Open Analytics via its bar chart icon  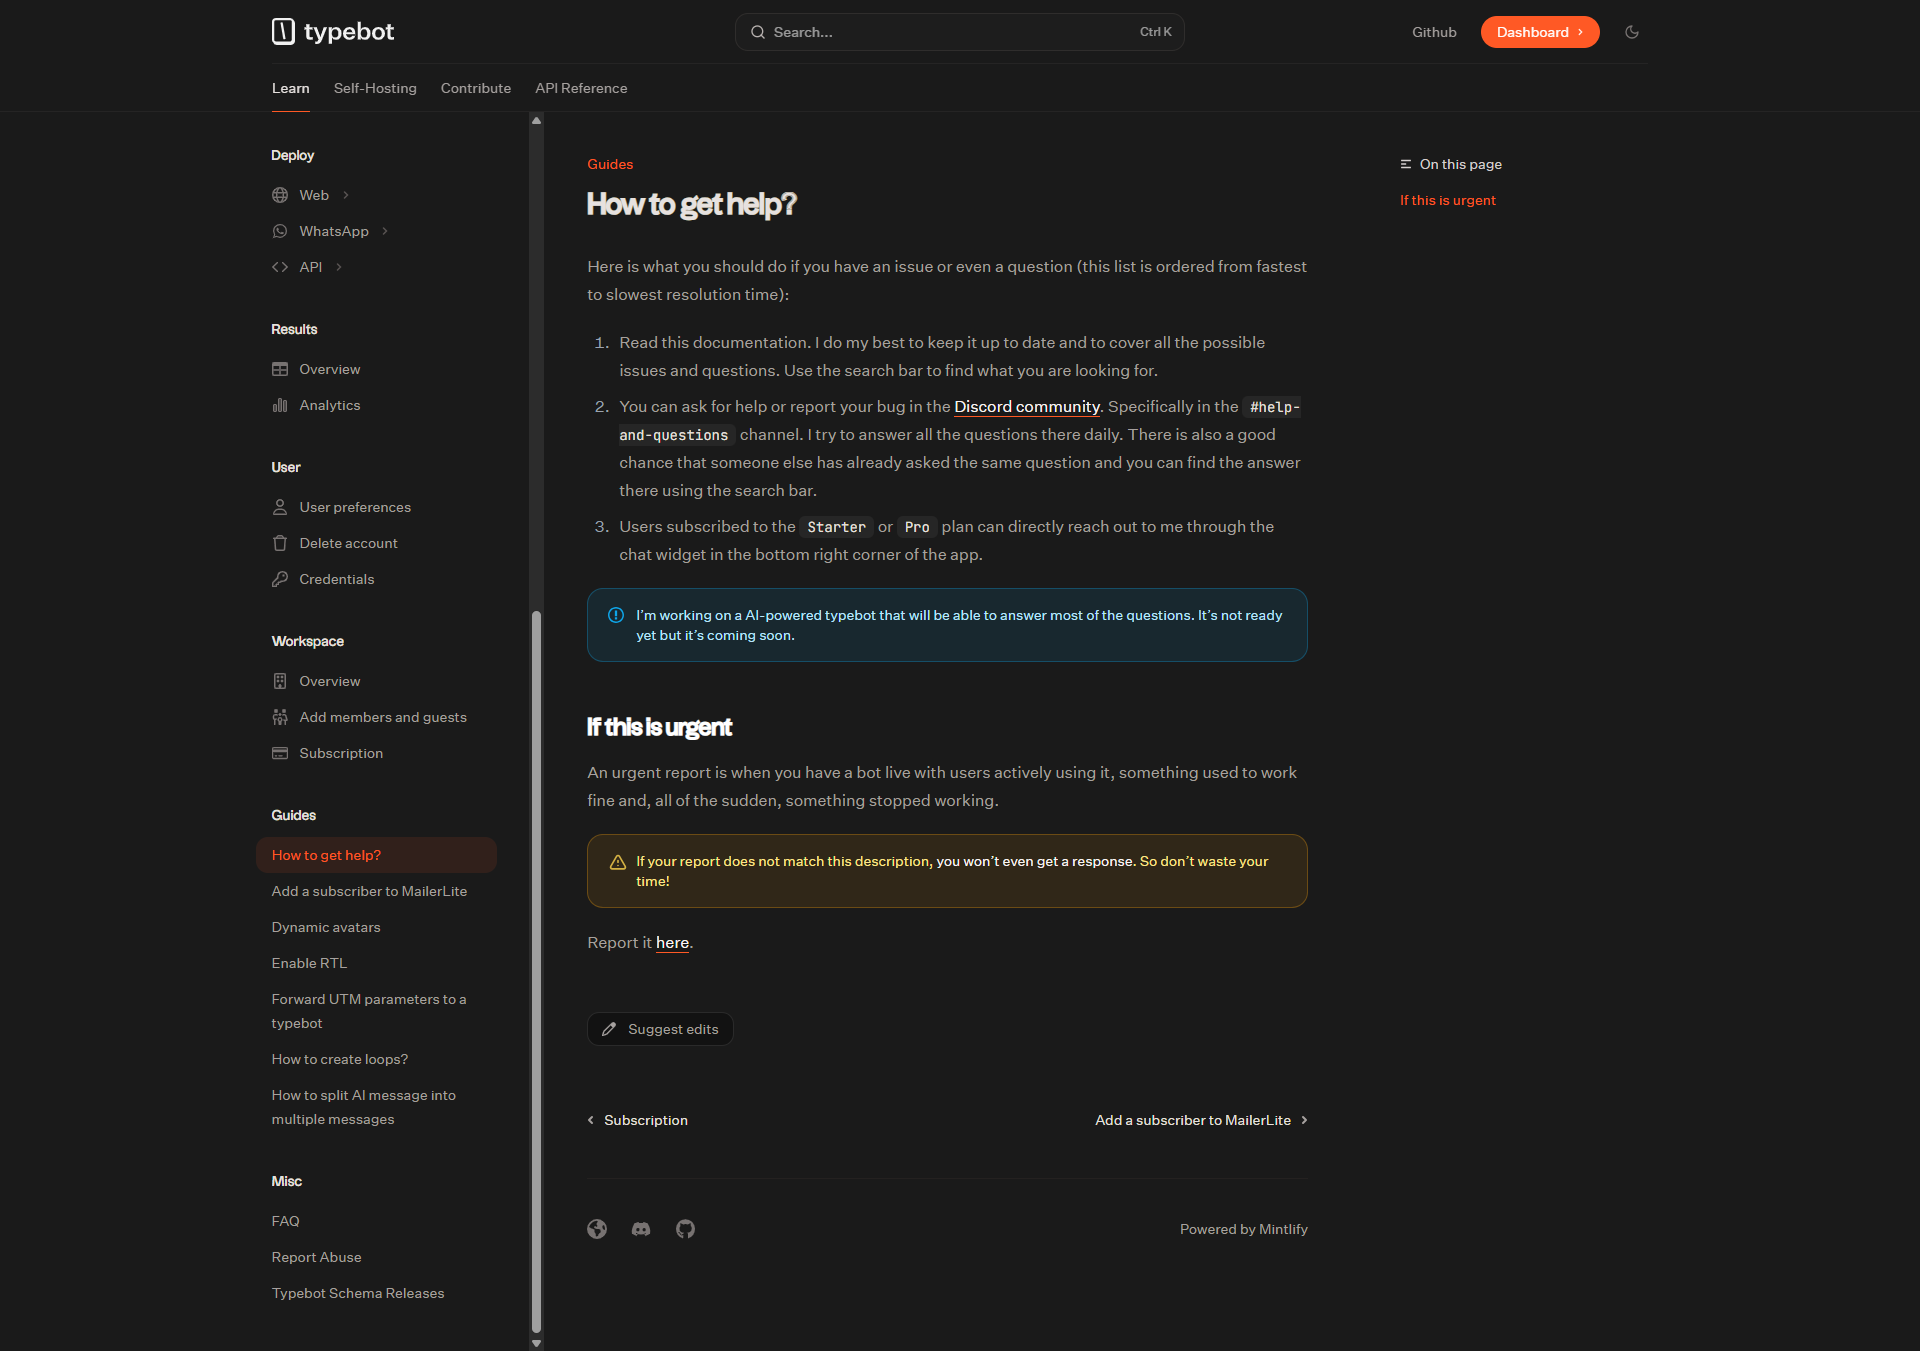[x=280, y=405]
